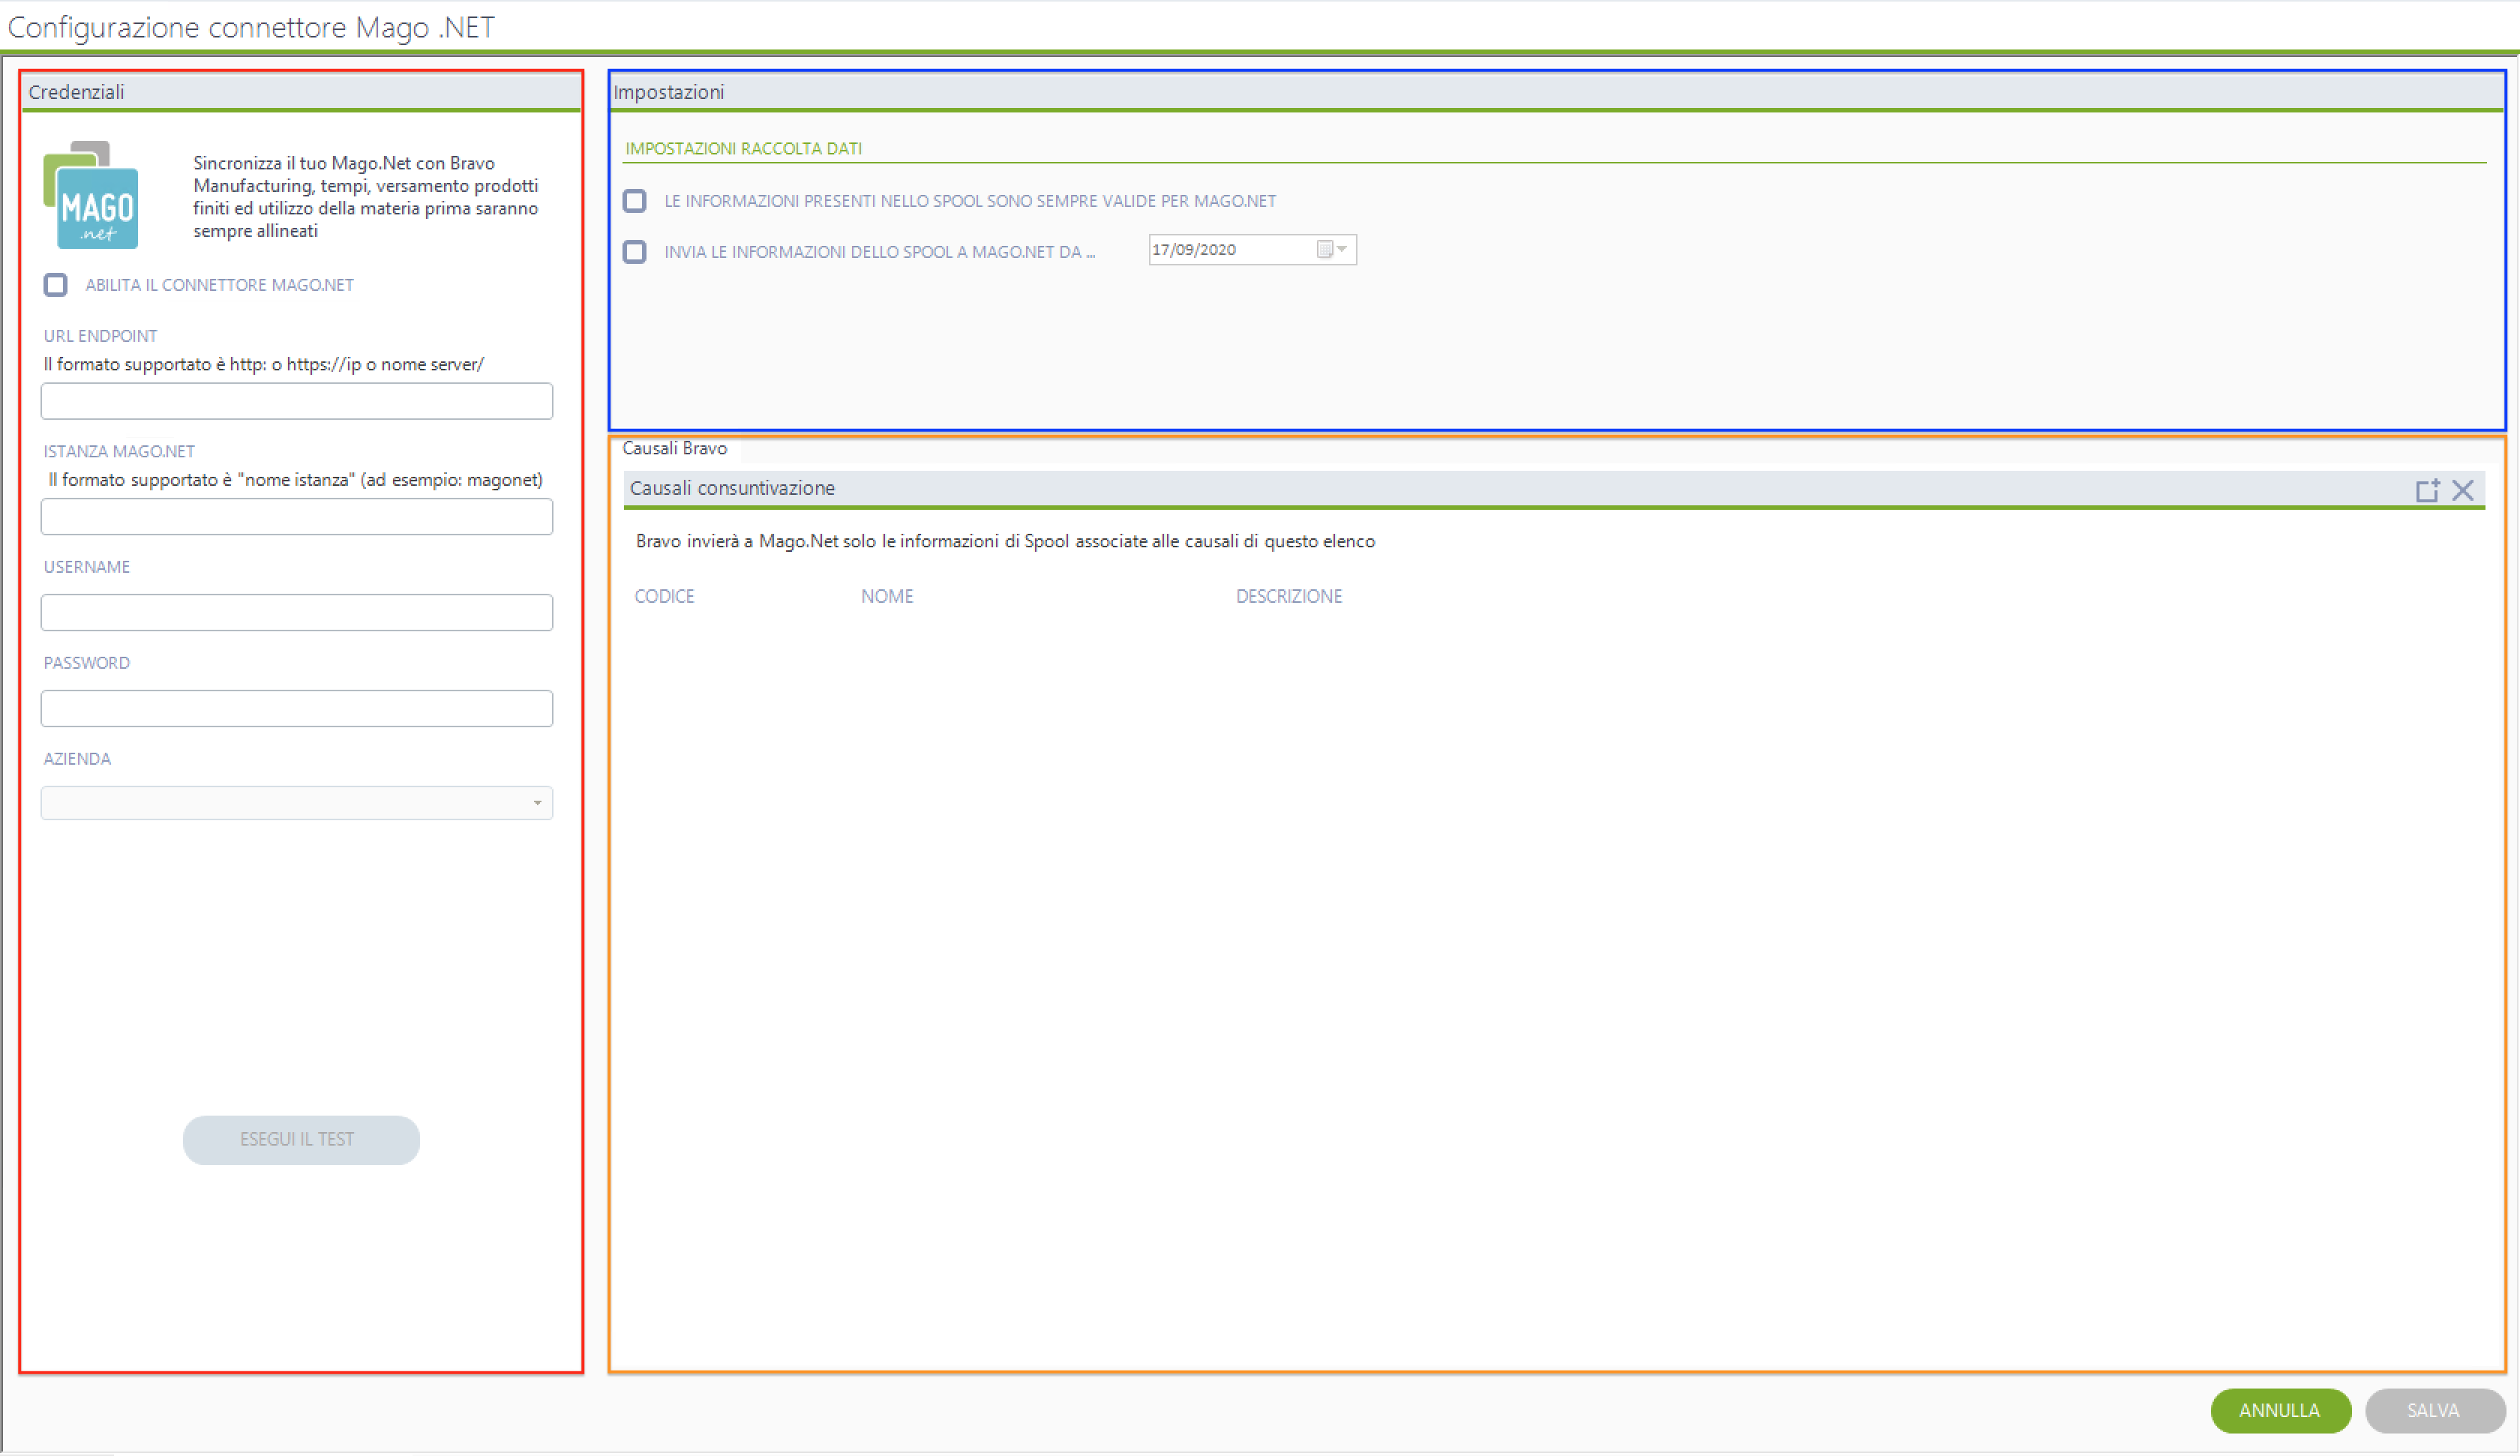
Task: Focus the Istanza Mago.net text field
Action: 297,517
